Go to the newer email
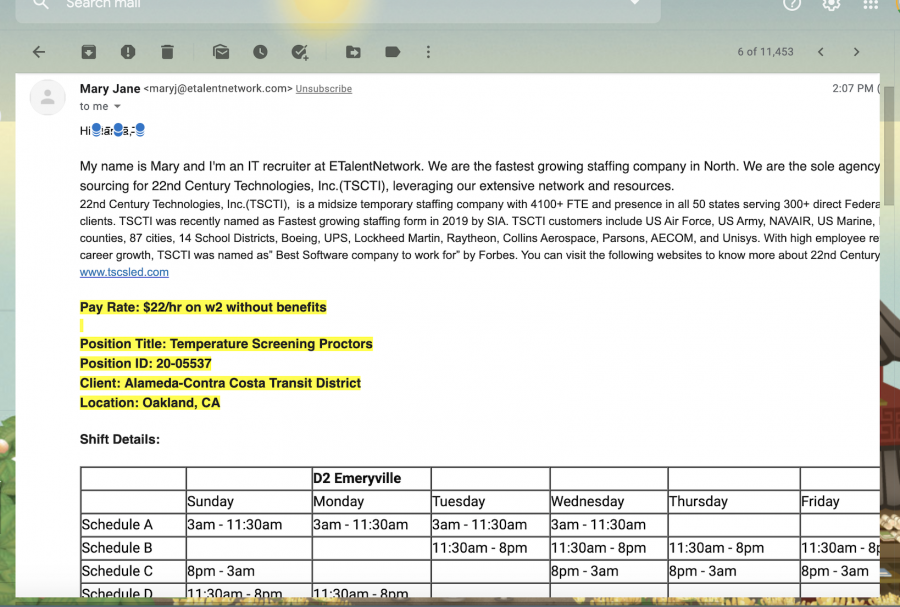Screen dimensions: 900x607 [x=821, y=52]
